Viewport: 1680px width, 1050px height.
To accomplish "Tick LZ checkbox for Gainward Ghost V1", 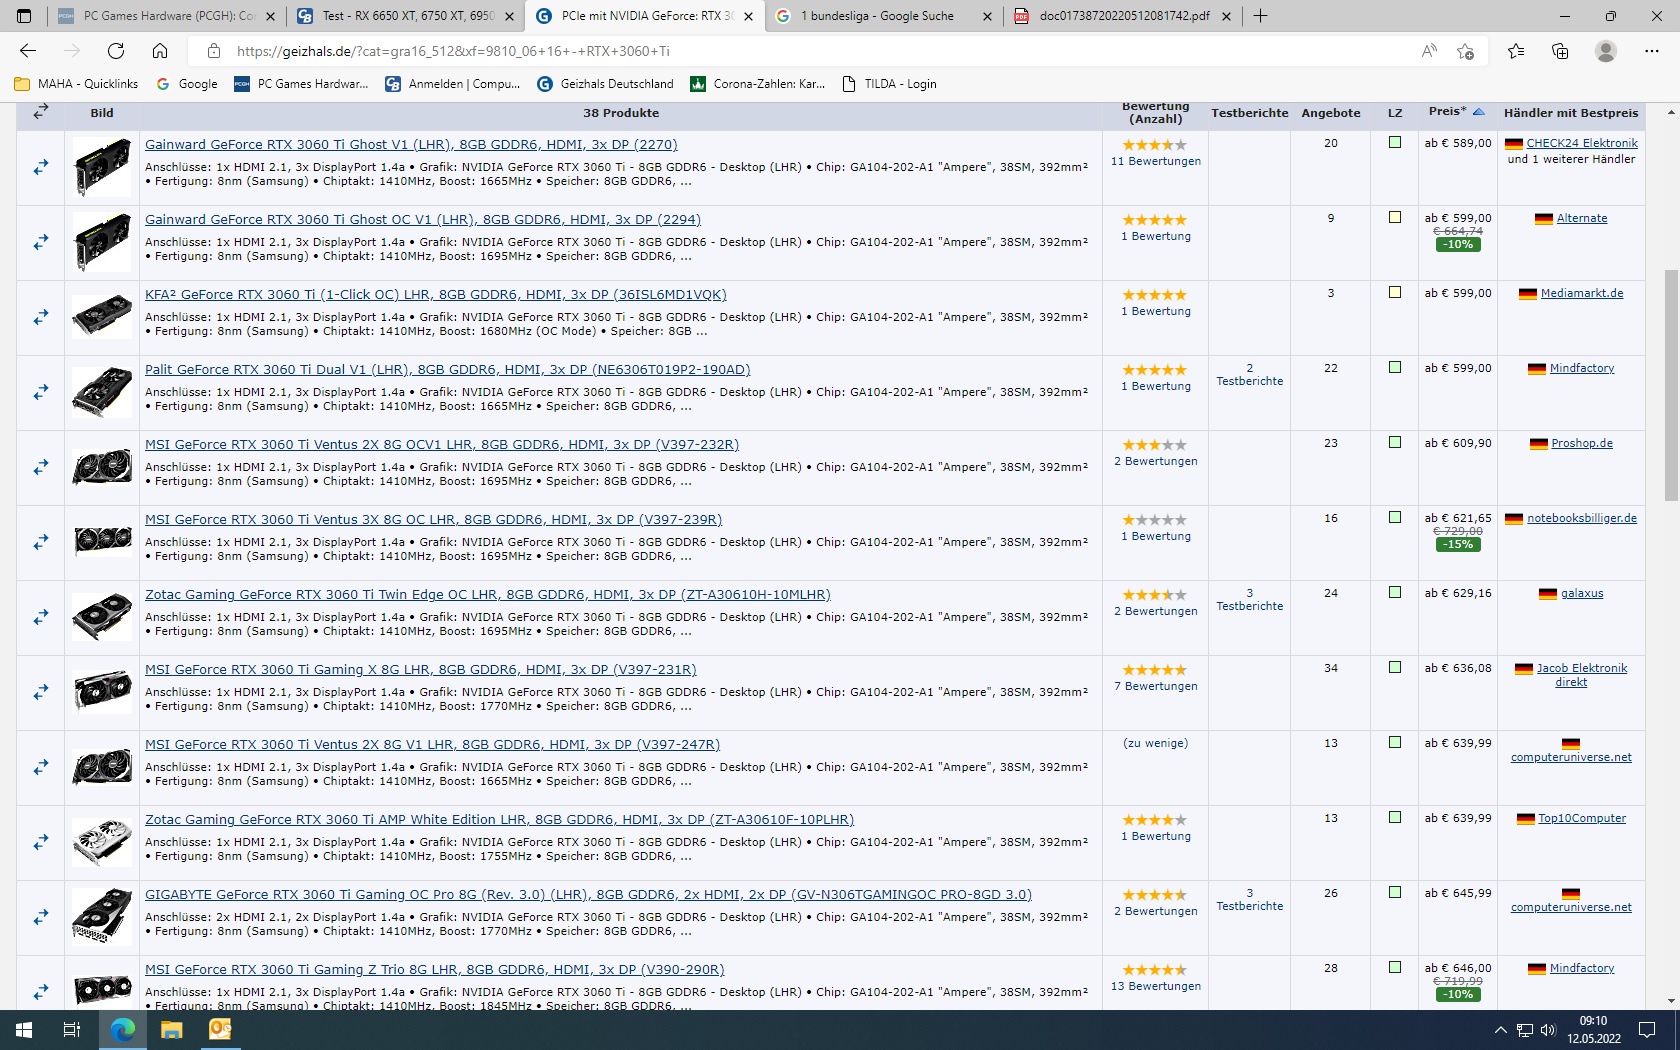I will tap(1395, 143).
